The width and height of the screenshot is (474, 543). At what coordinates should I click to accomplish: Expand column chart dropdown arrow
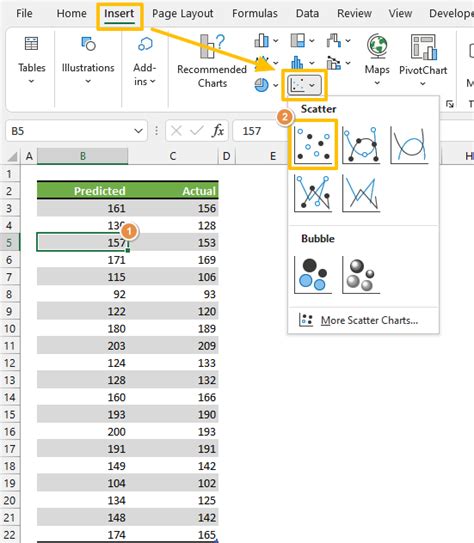pos(276,41)
